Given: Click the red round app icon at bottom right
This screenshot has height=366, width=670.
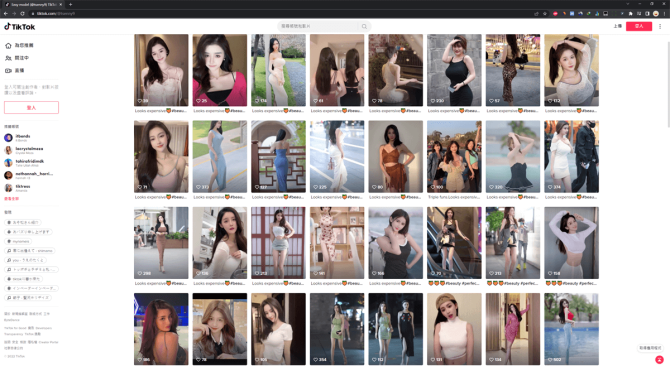Looking at the screenshot, I should [x=659, y=359].
